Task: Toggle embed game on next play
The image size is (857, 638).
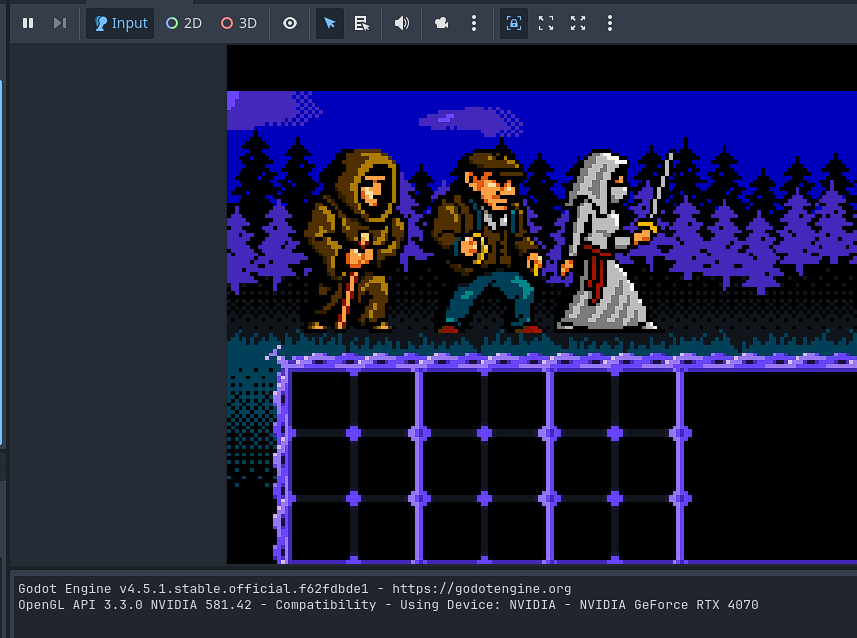Action: pos(514,23)
